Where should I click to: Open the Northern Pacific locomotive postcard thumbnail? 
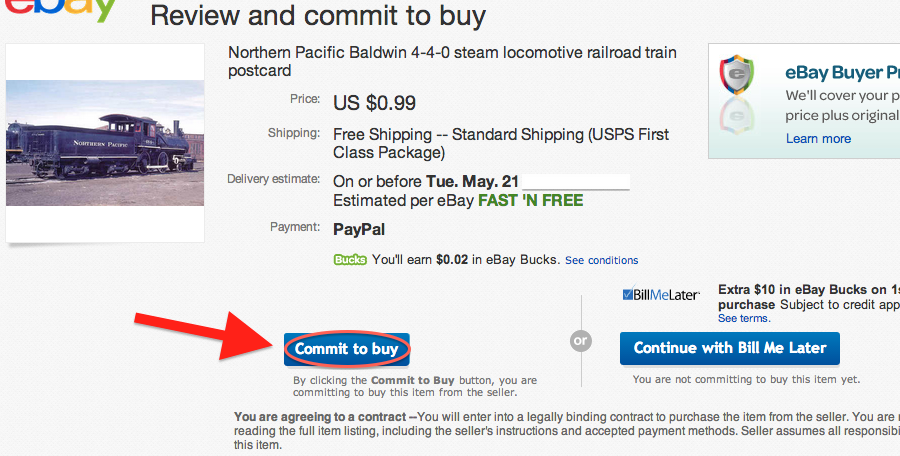[x=105, y=144]
